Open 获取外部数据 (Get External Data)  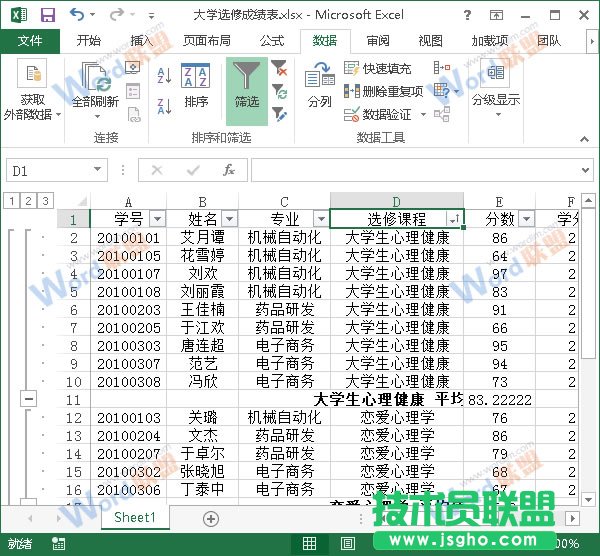(32, 90)
